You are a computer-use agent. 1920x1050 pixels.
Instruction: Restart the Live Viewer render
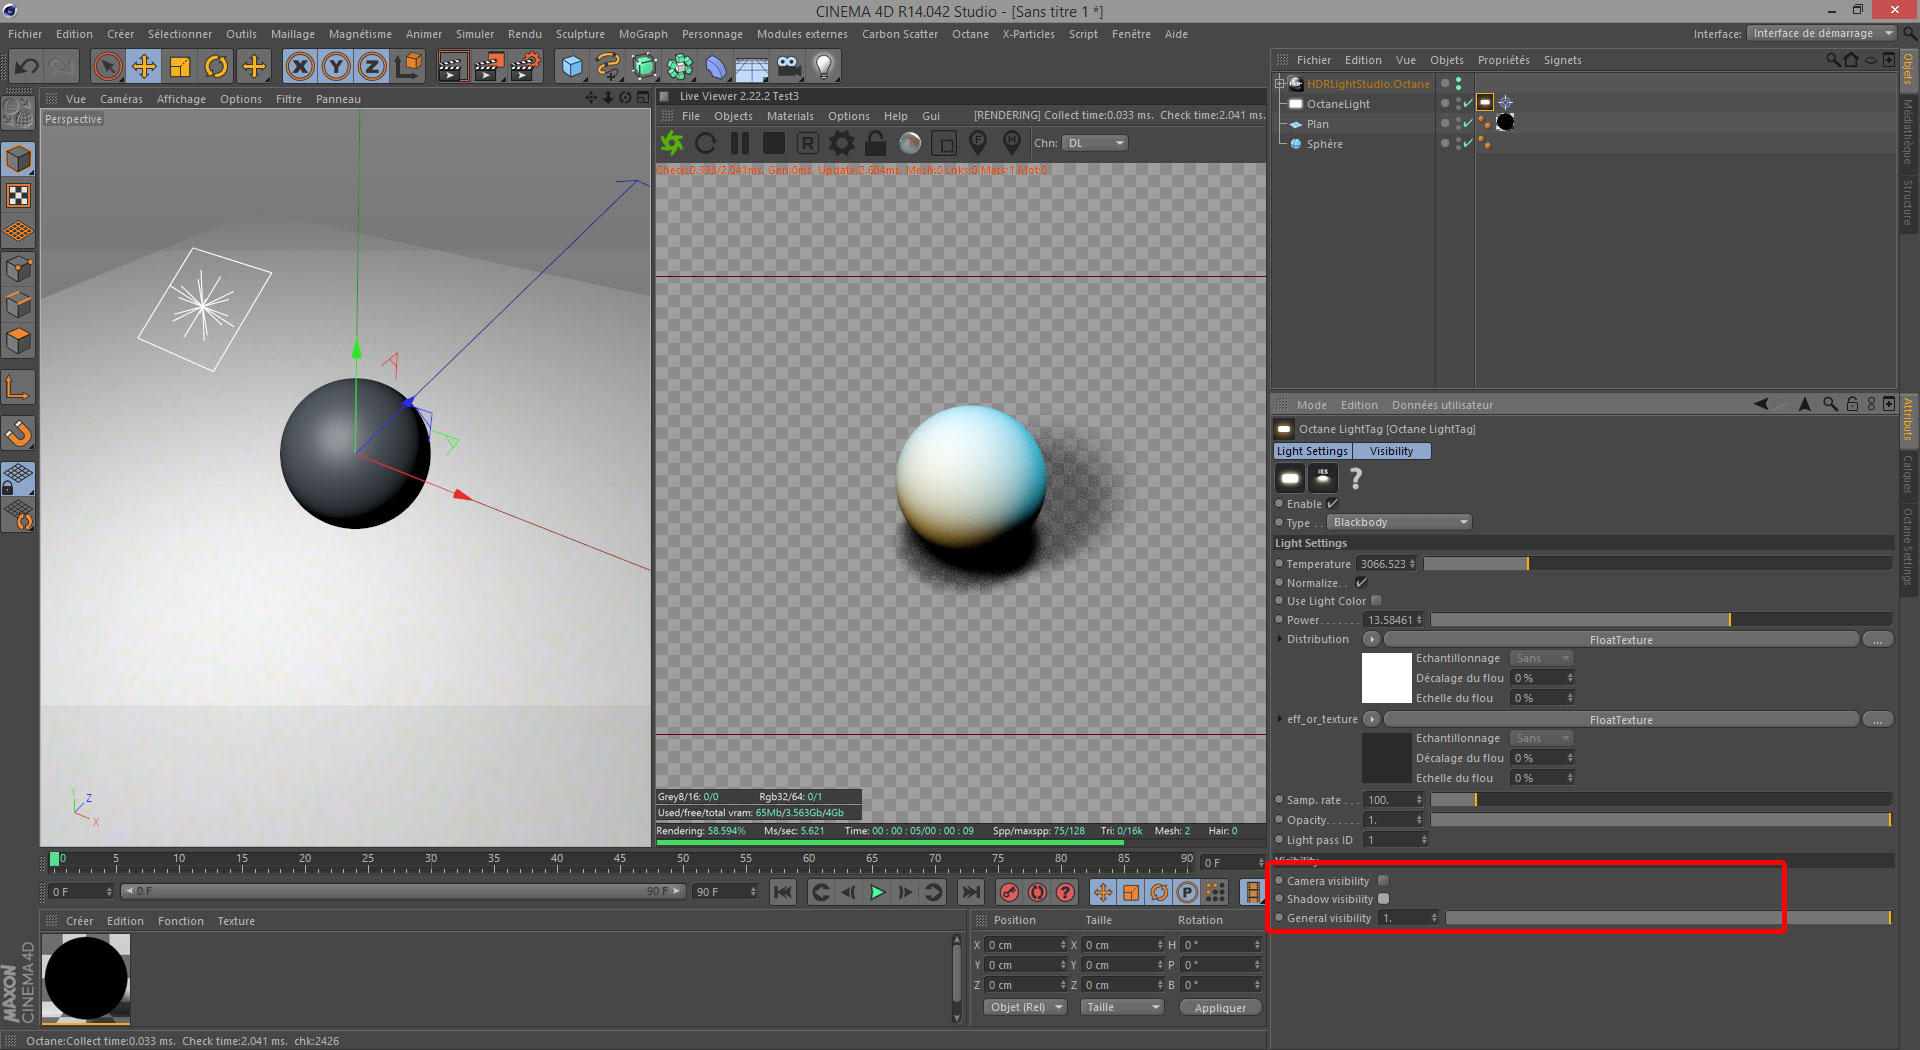click(x=706, y=143)
